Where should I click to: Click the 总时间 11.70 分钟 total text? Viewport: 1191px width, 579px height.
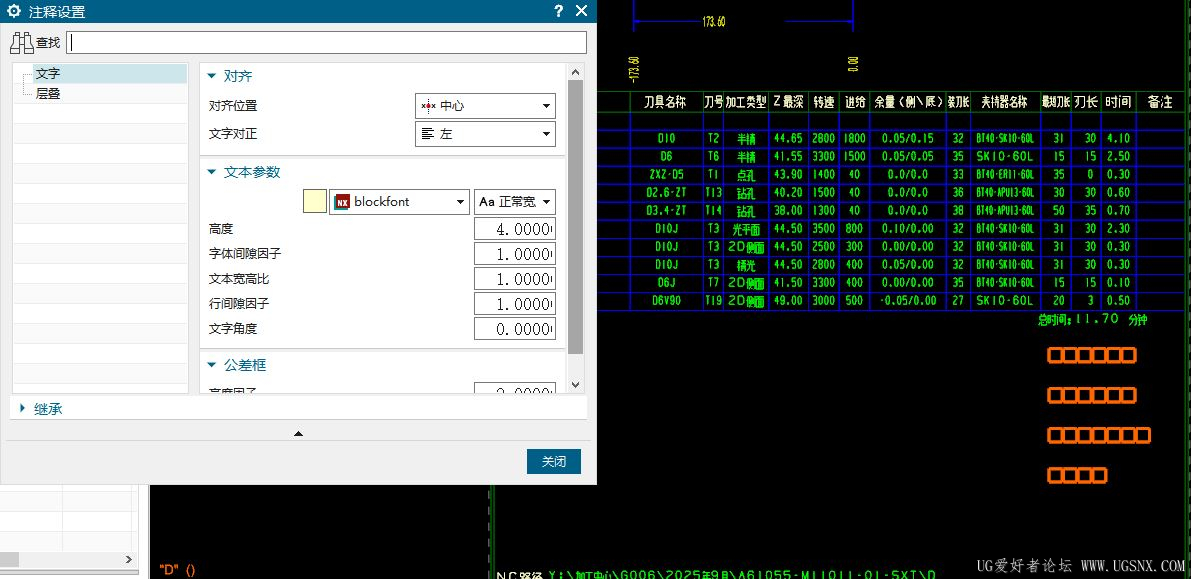click(1092, 320)
